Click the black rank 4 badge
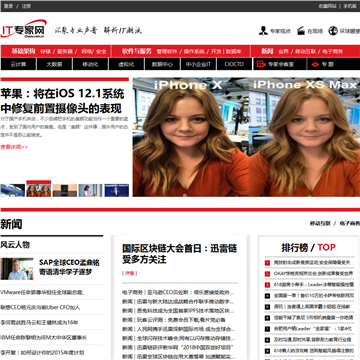The width and height of the screenshot is (360, 360). (x=267, y=296)
